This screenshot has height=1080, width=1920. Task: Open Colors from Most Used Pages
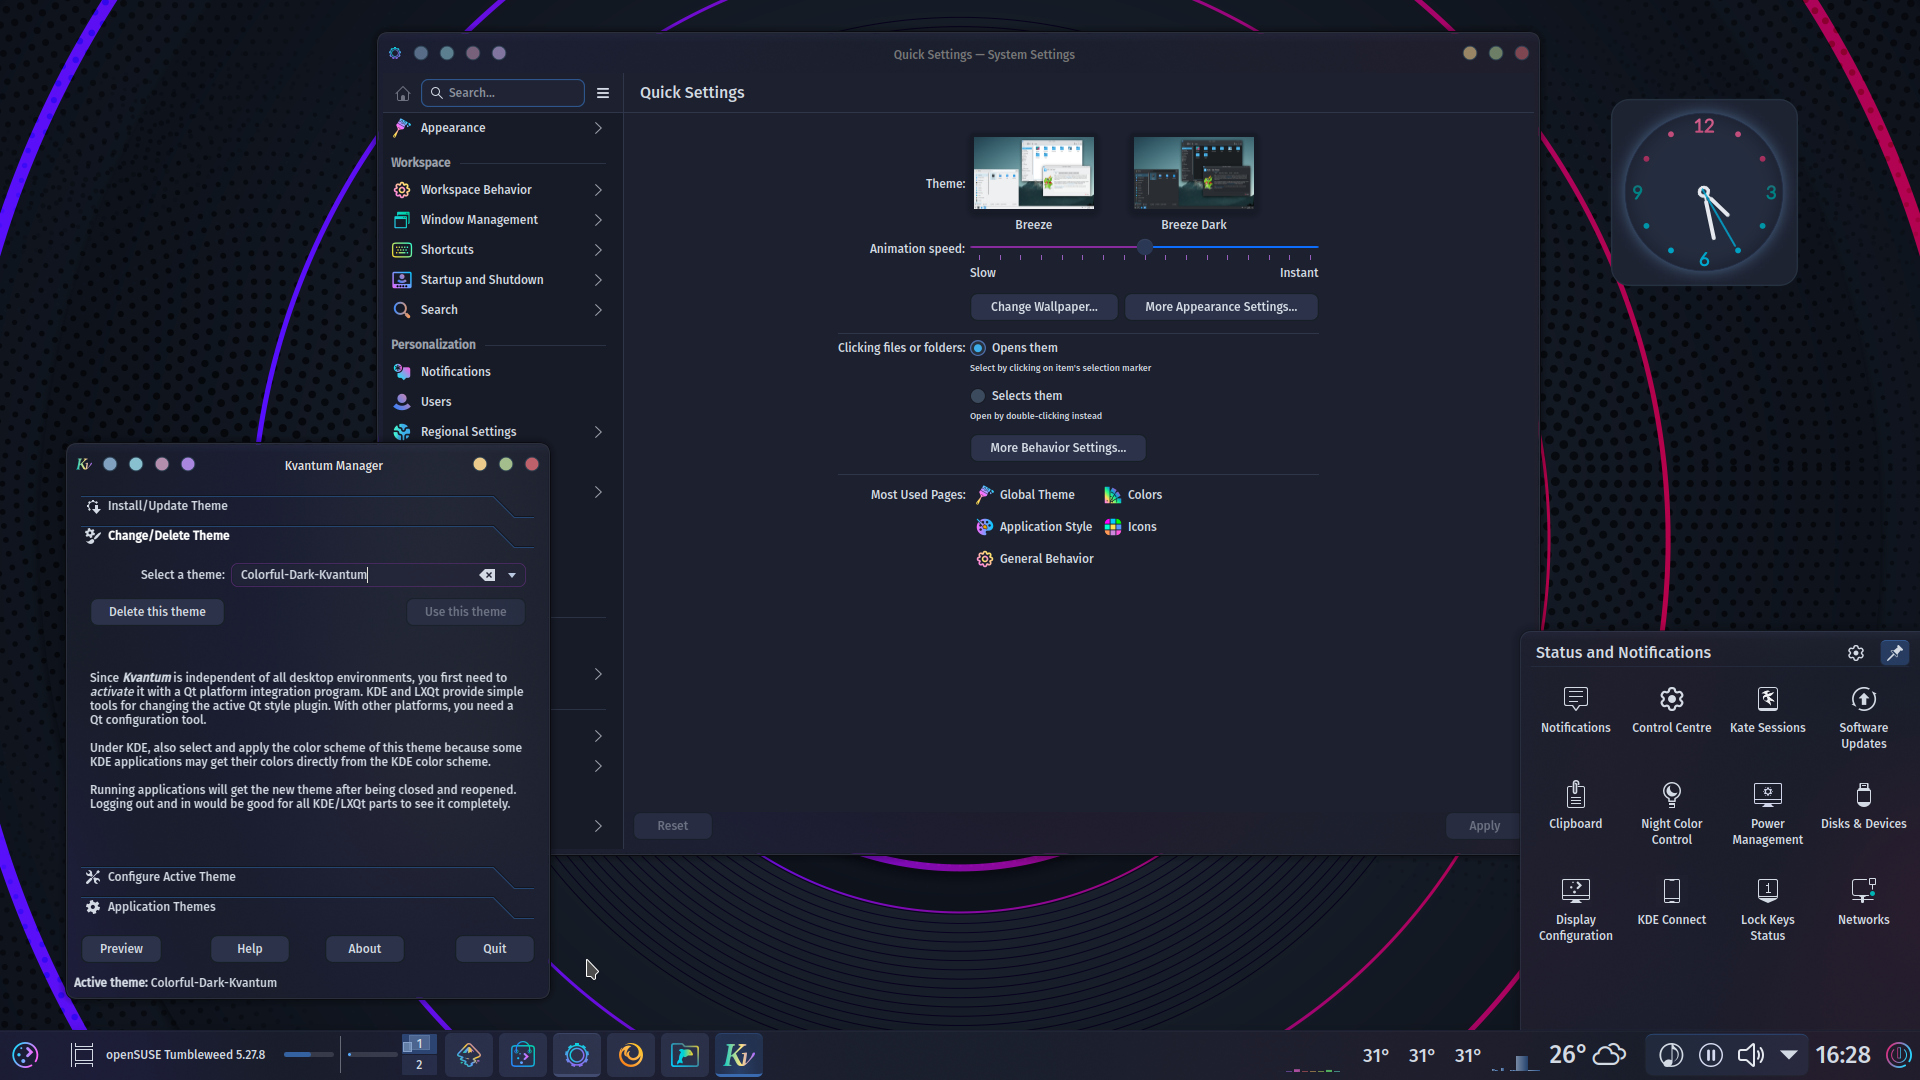1133,495
